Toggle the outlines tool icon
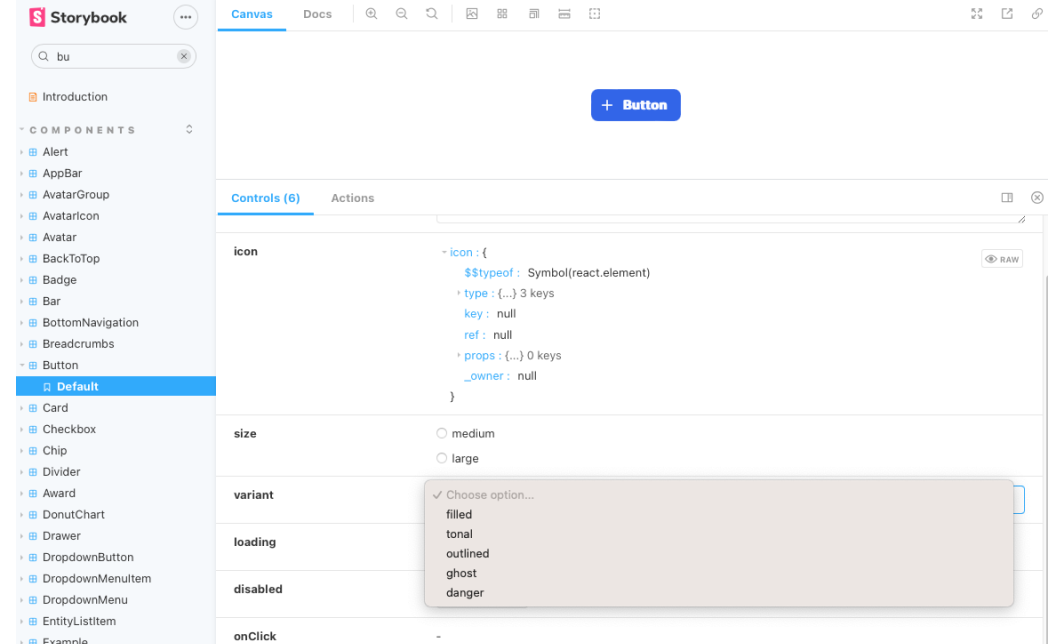Screen dimensions: 1064x644 pos(595,14)
